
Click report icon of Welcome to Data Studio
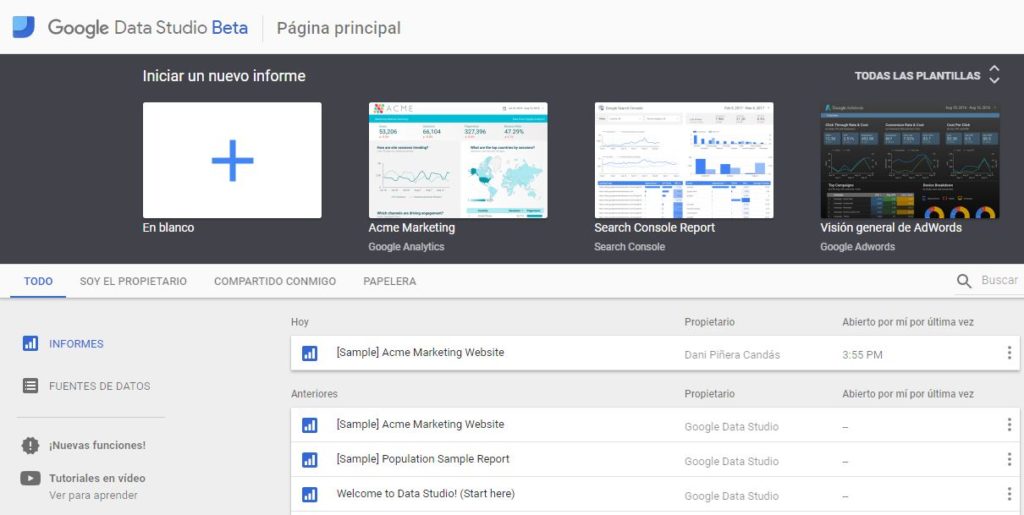(310, 494)
